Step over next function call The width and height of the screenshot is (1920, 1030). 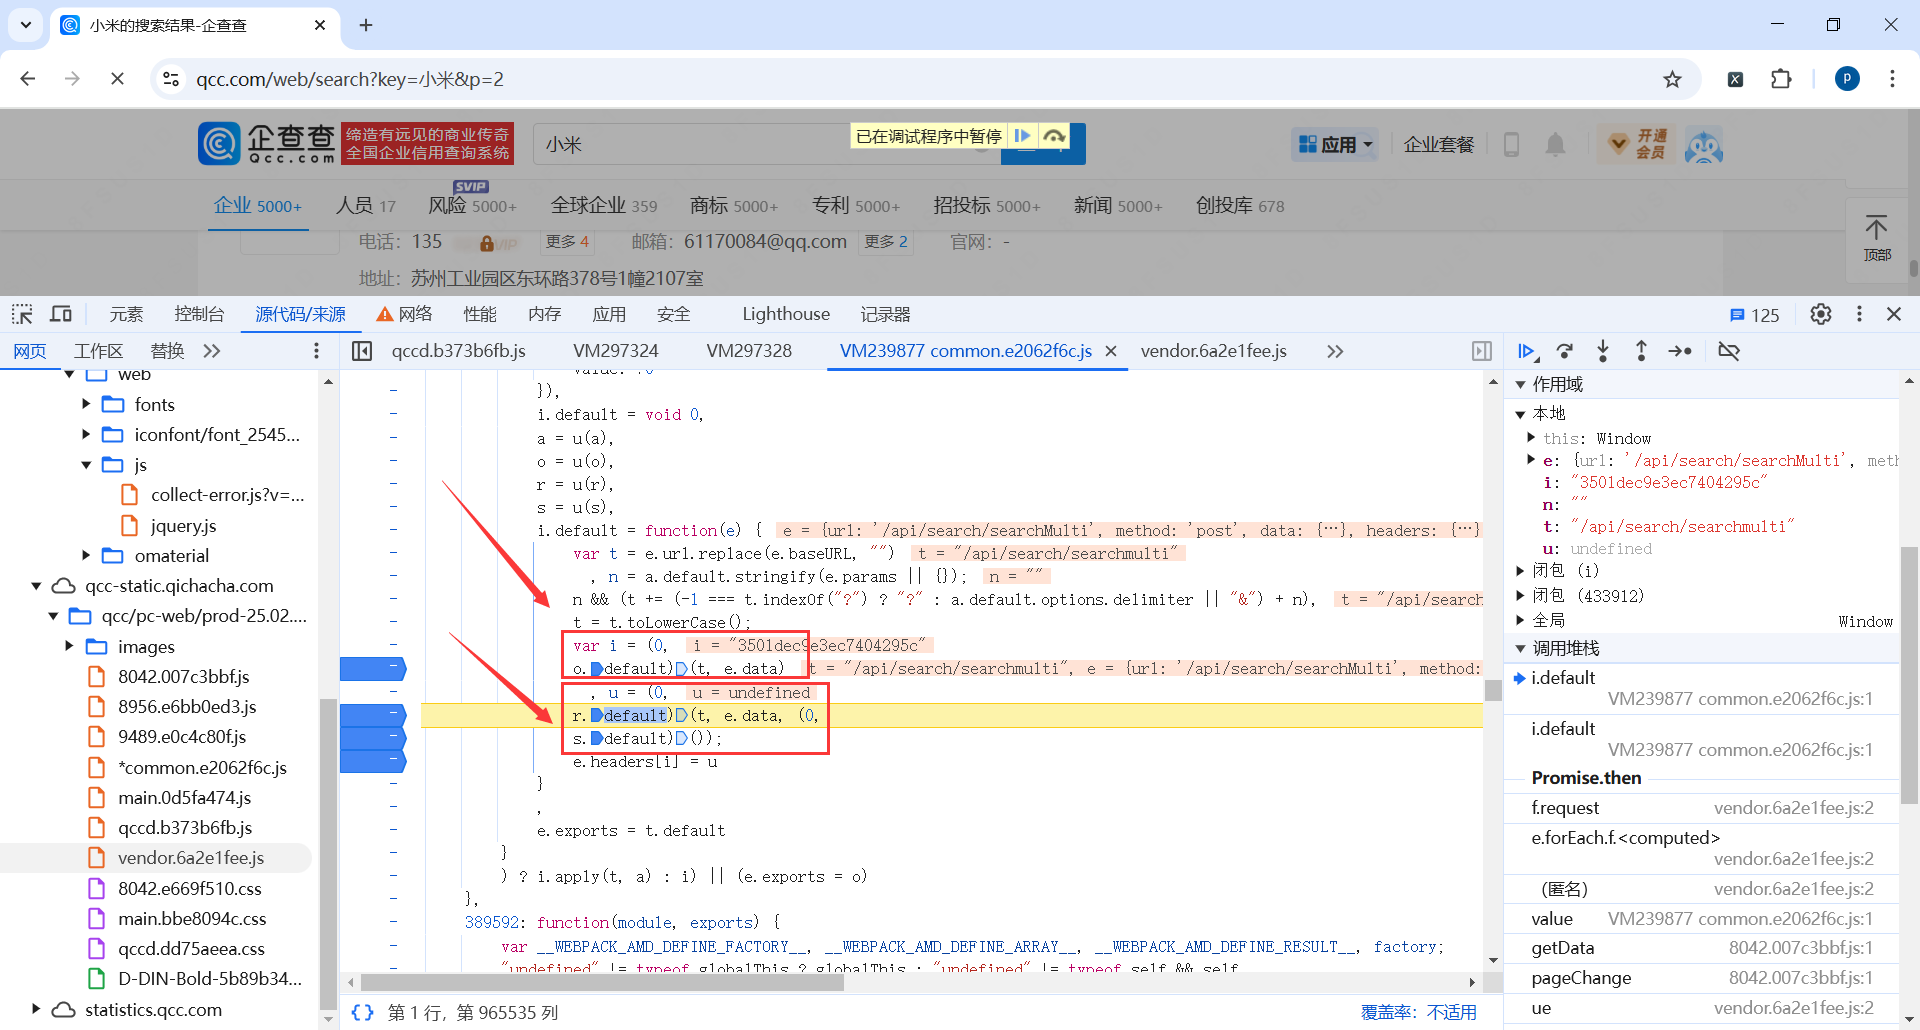1565,351
